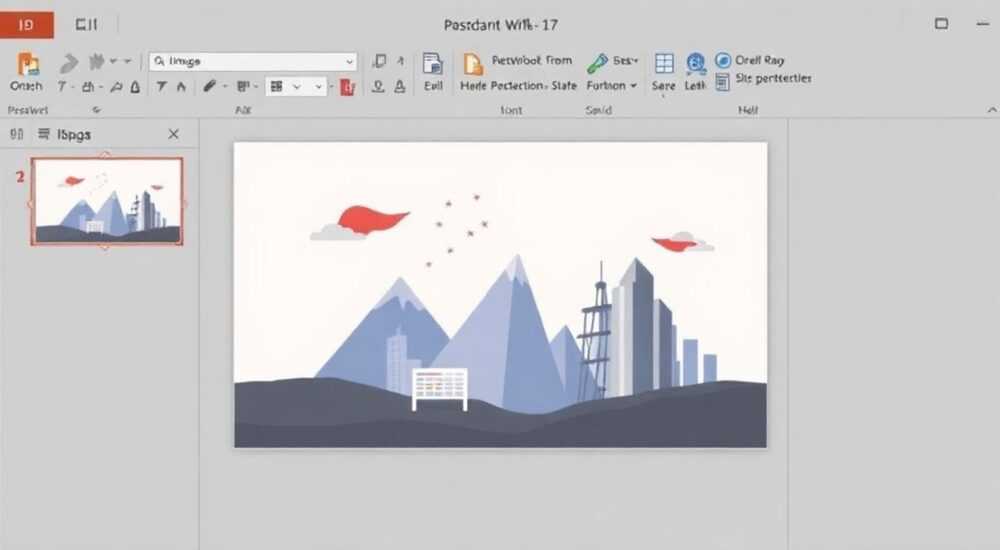Minimize the window

coord(982,24)
